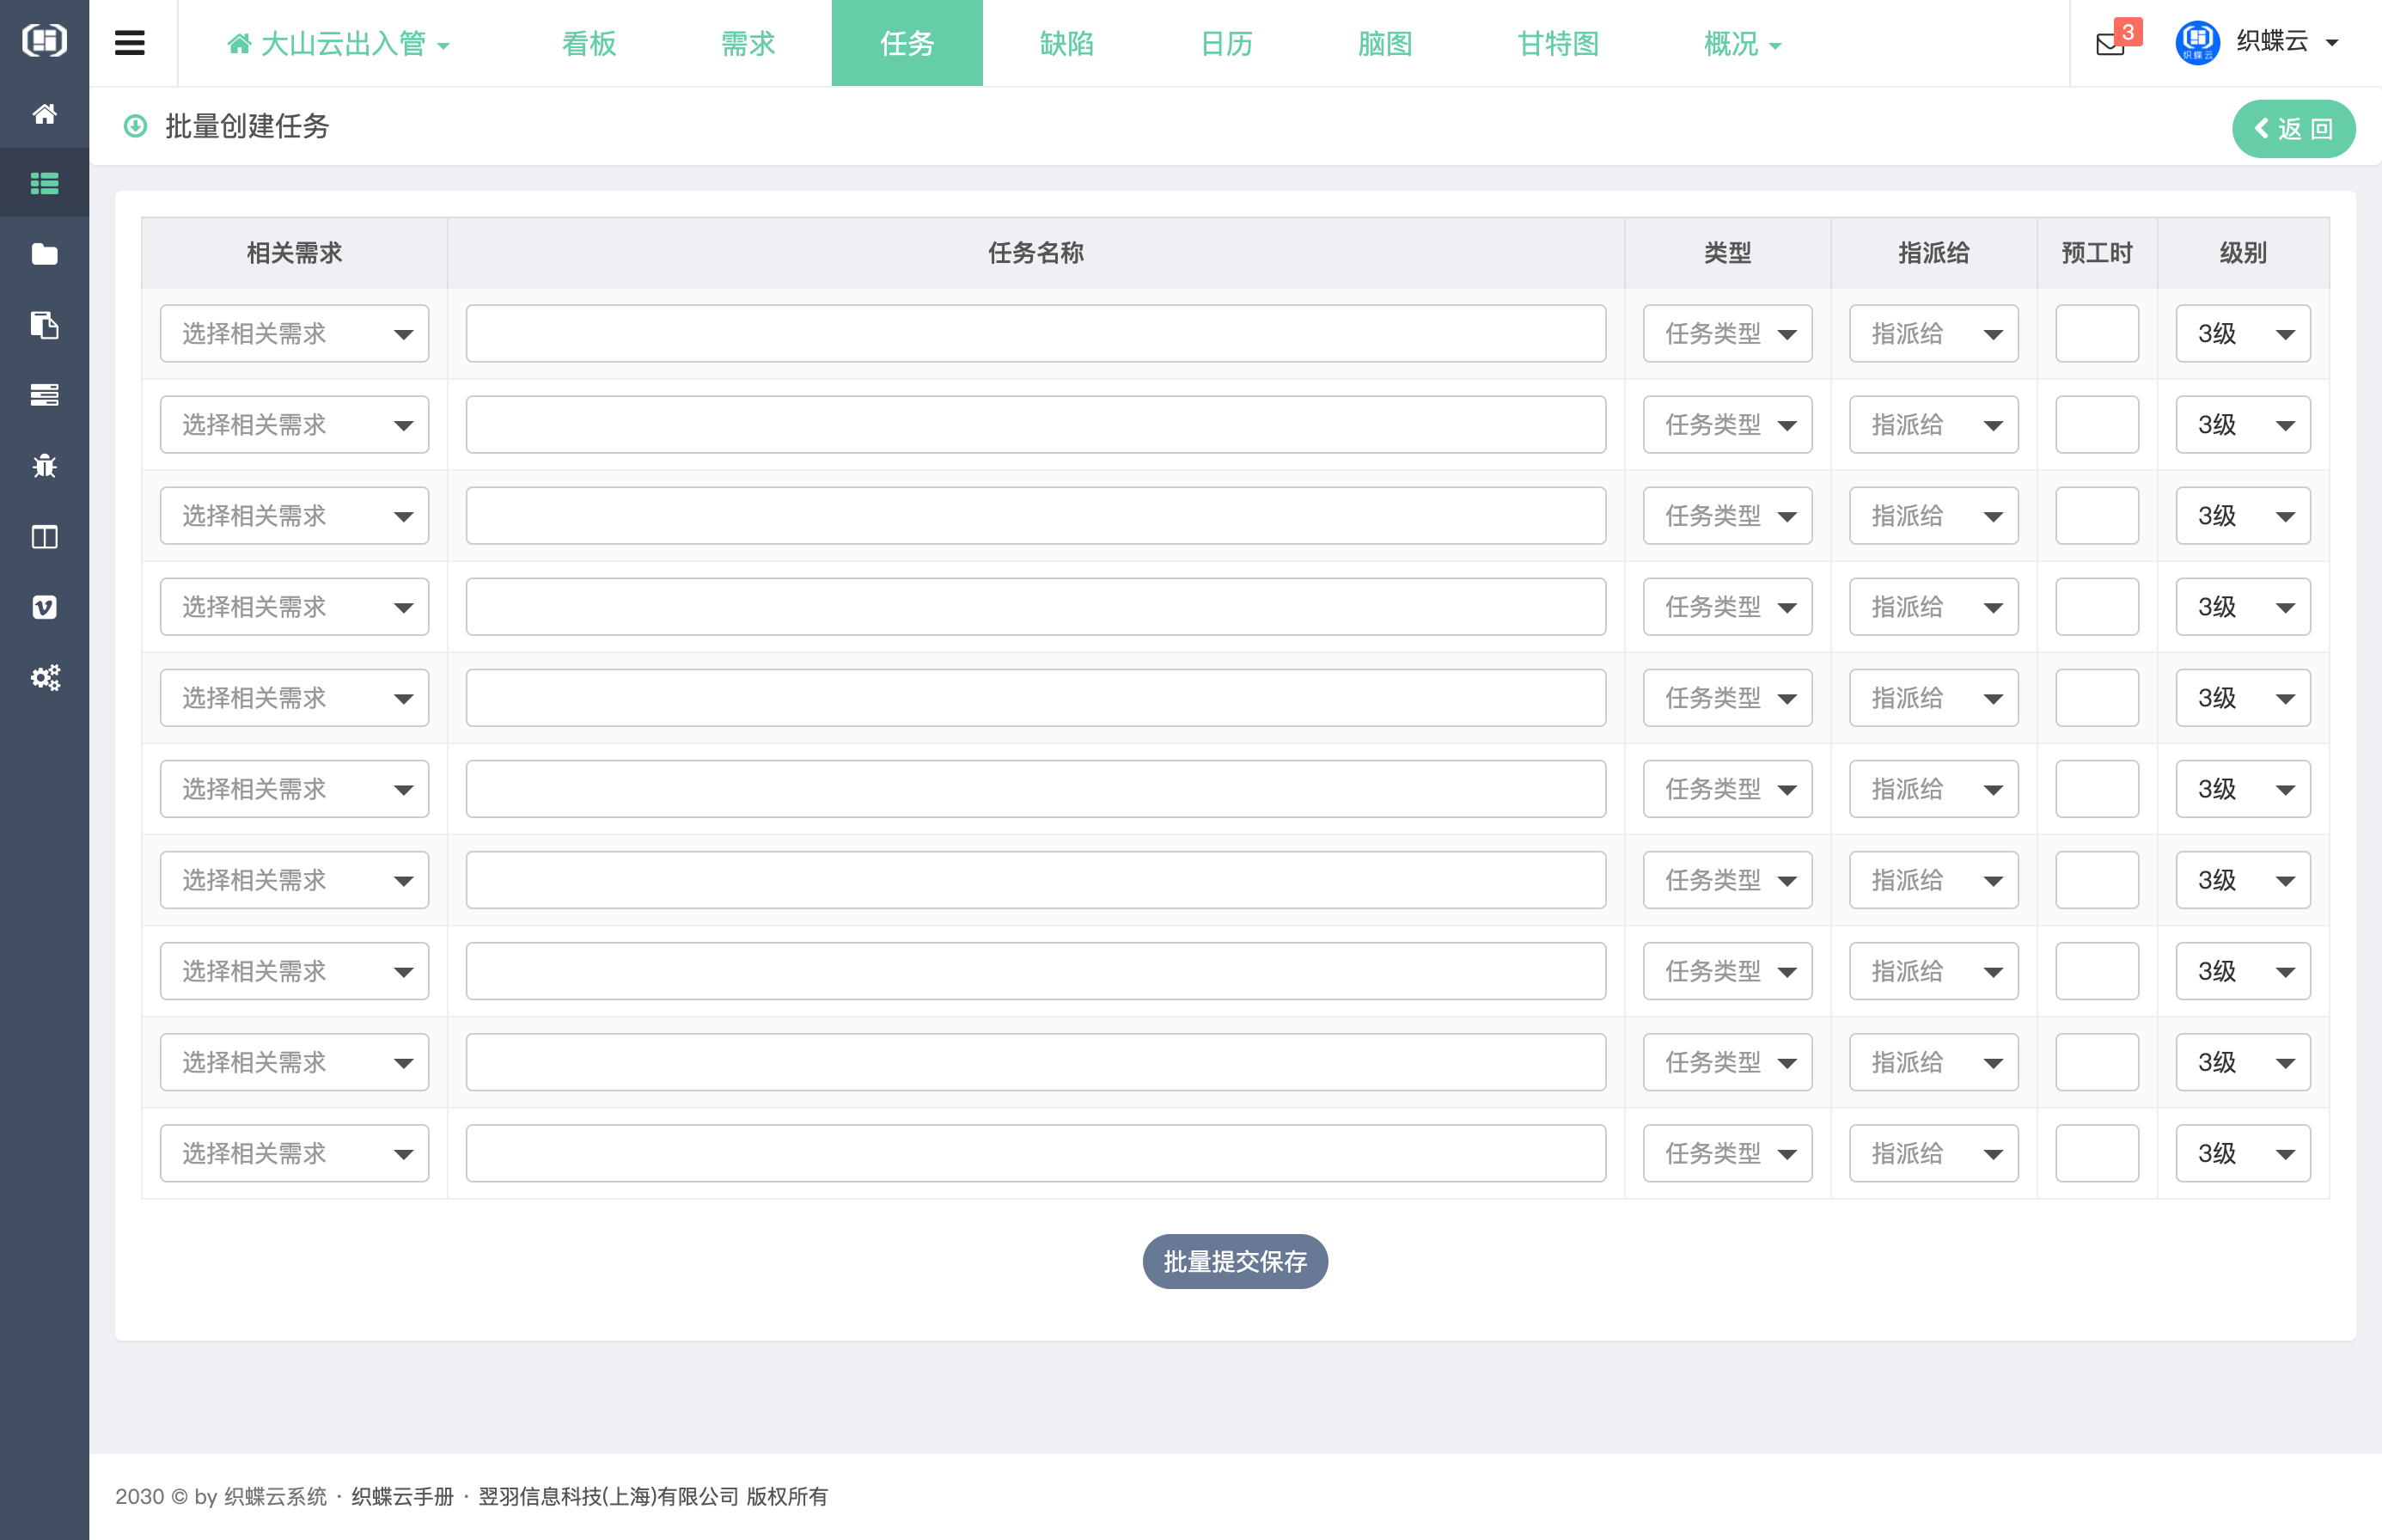Click the settings gears icon in sidebar
This screenshot has height=1540, width=2382.
click(x=44, y=678)
